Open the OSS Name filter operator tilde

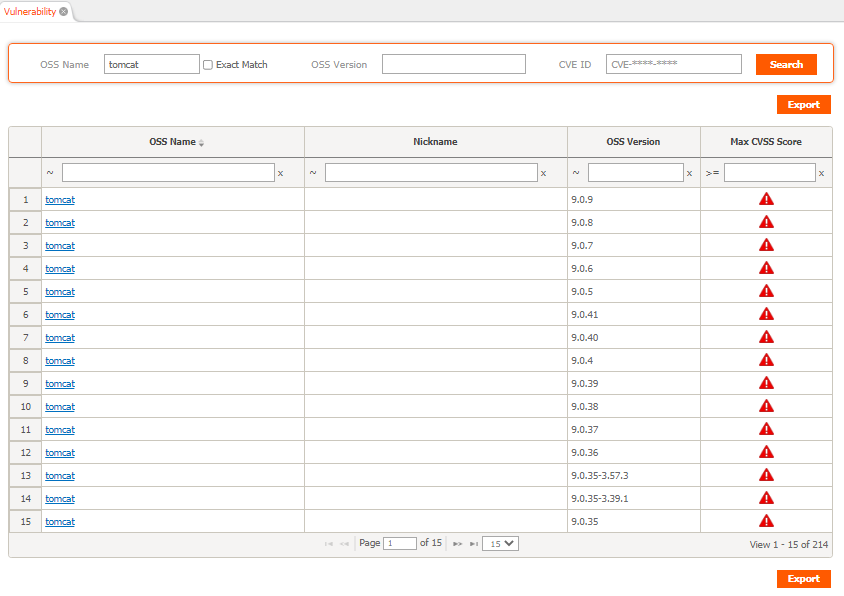50,173
